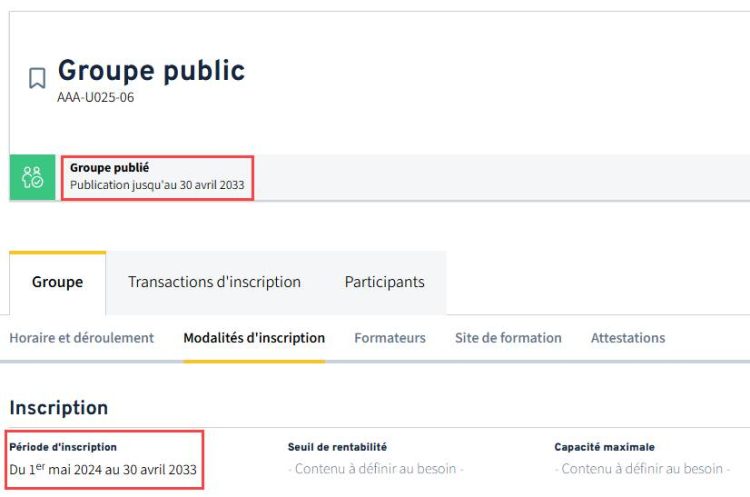Open the Transactions d'inscription tab

pos(214,282)
